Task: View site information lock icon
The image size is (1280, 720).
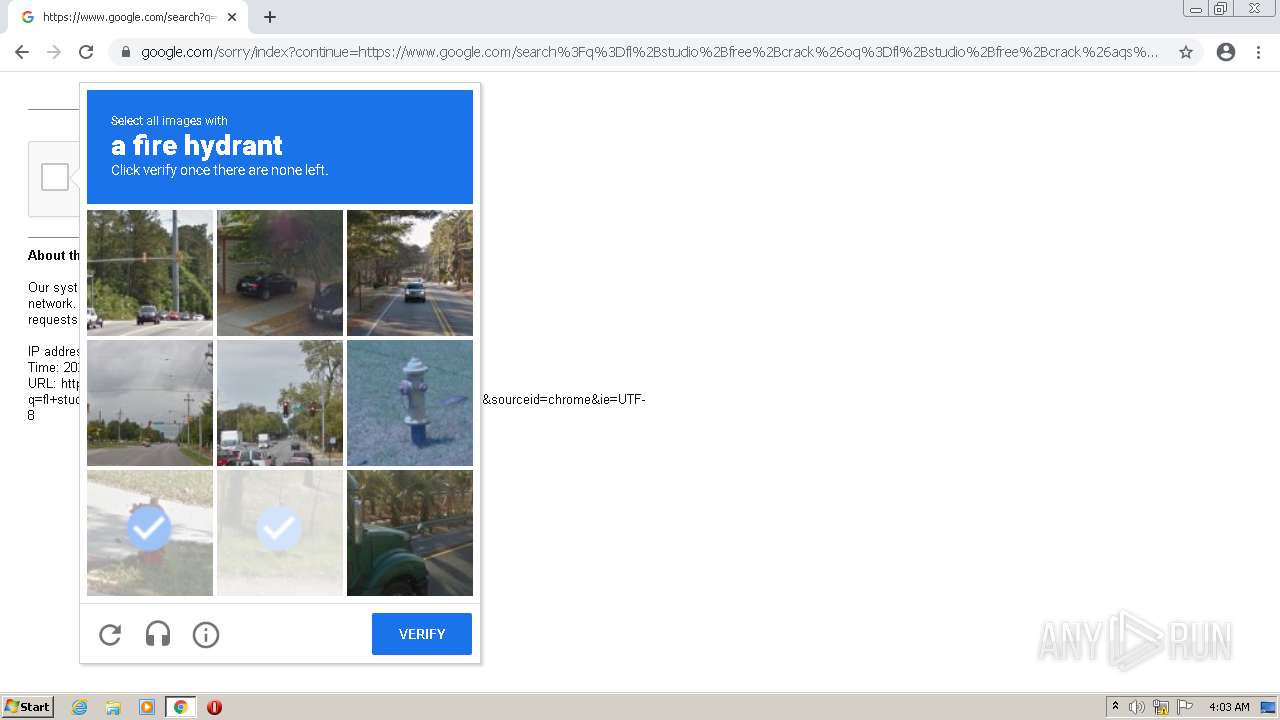Action: [x=126, y=52]
